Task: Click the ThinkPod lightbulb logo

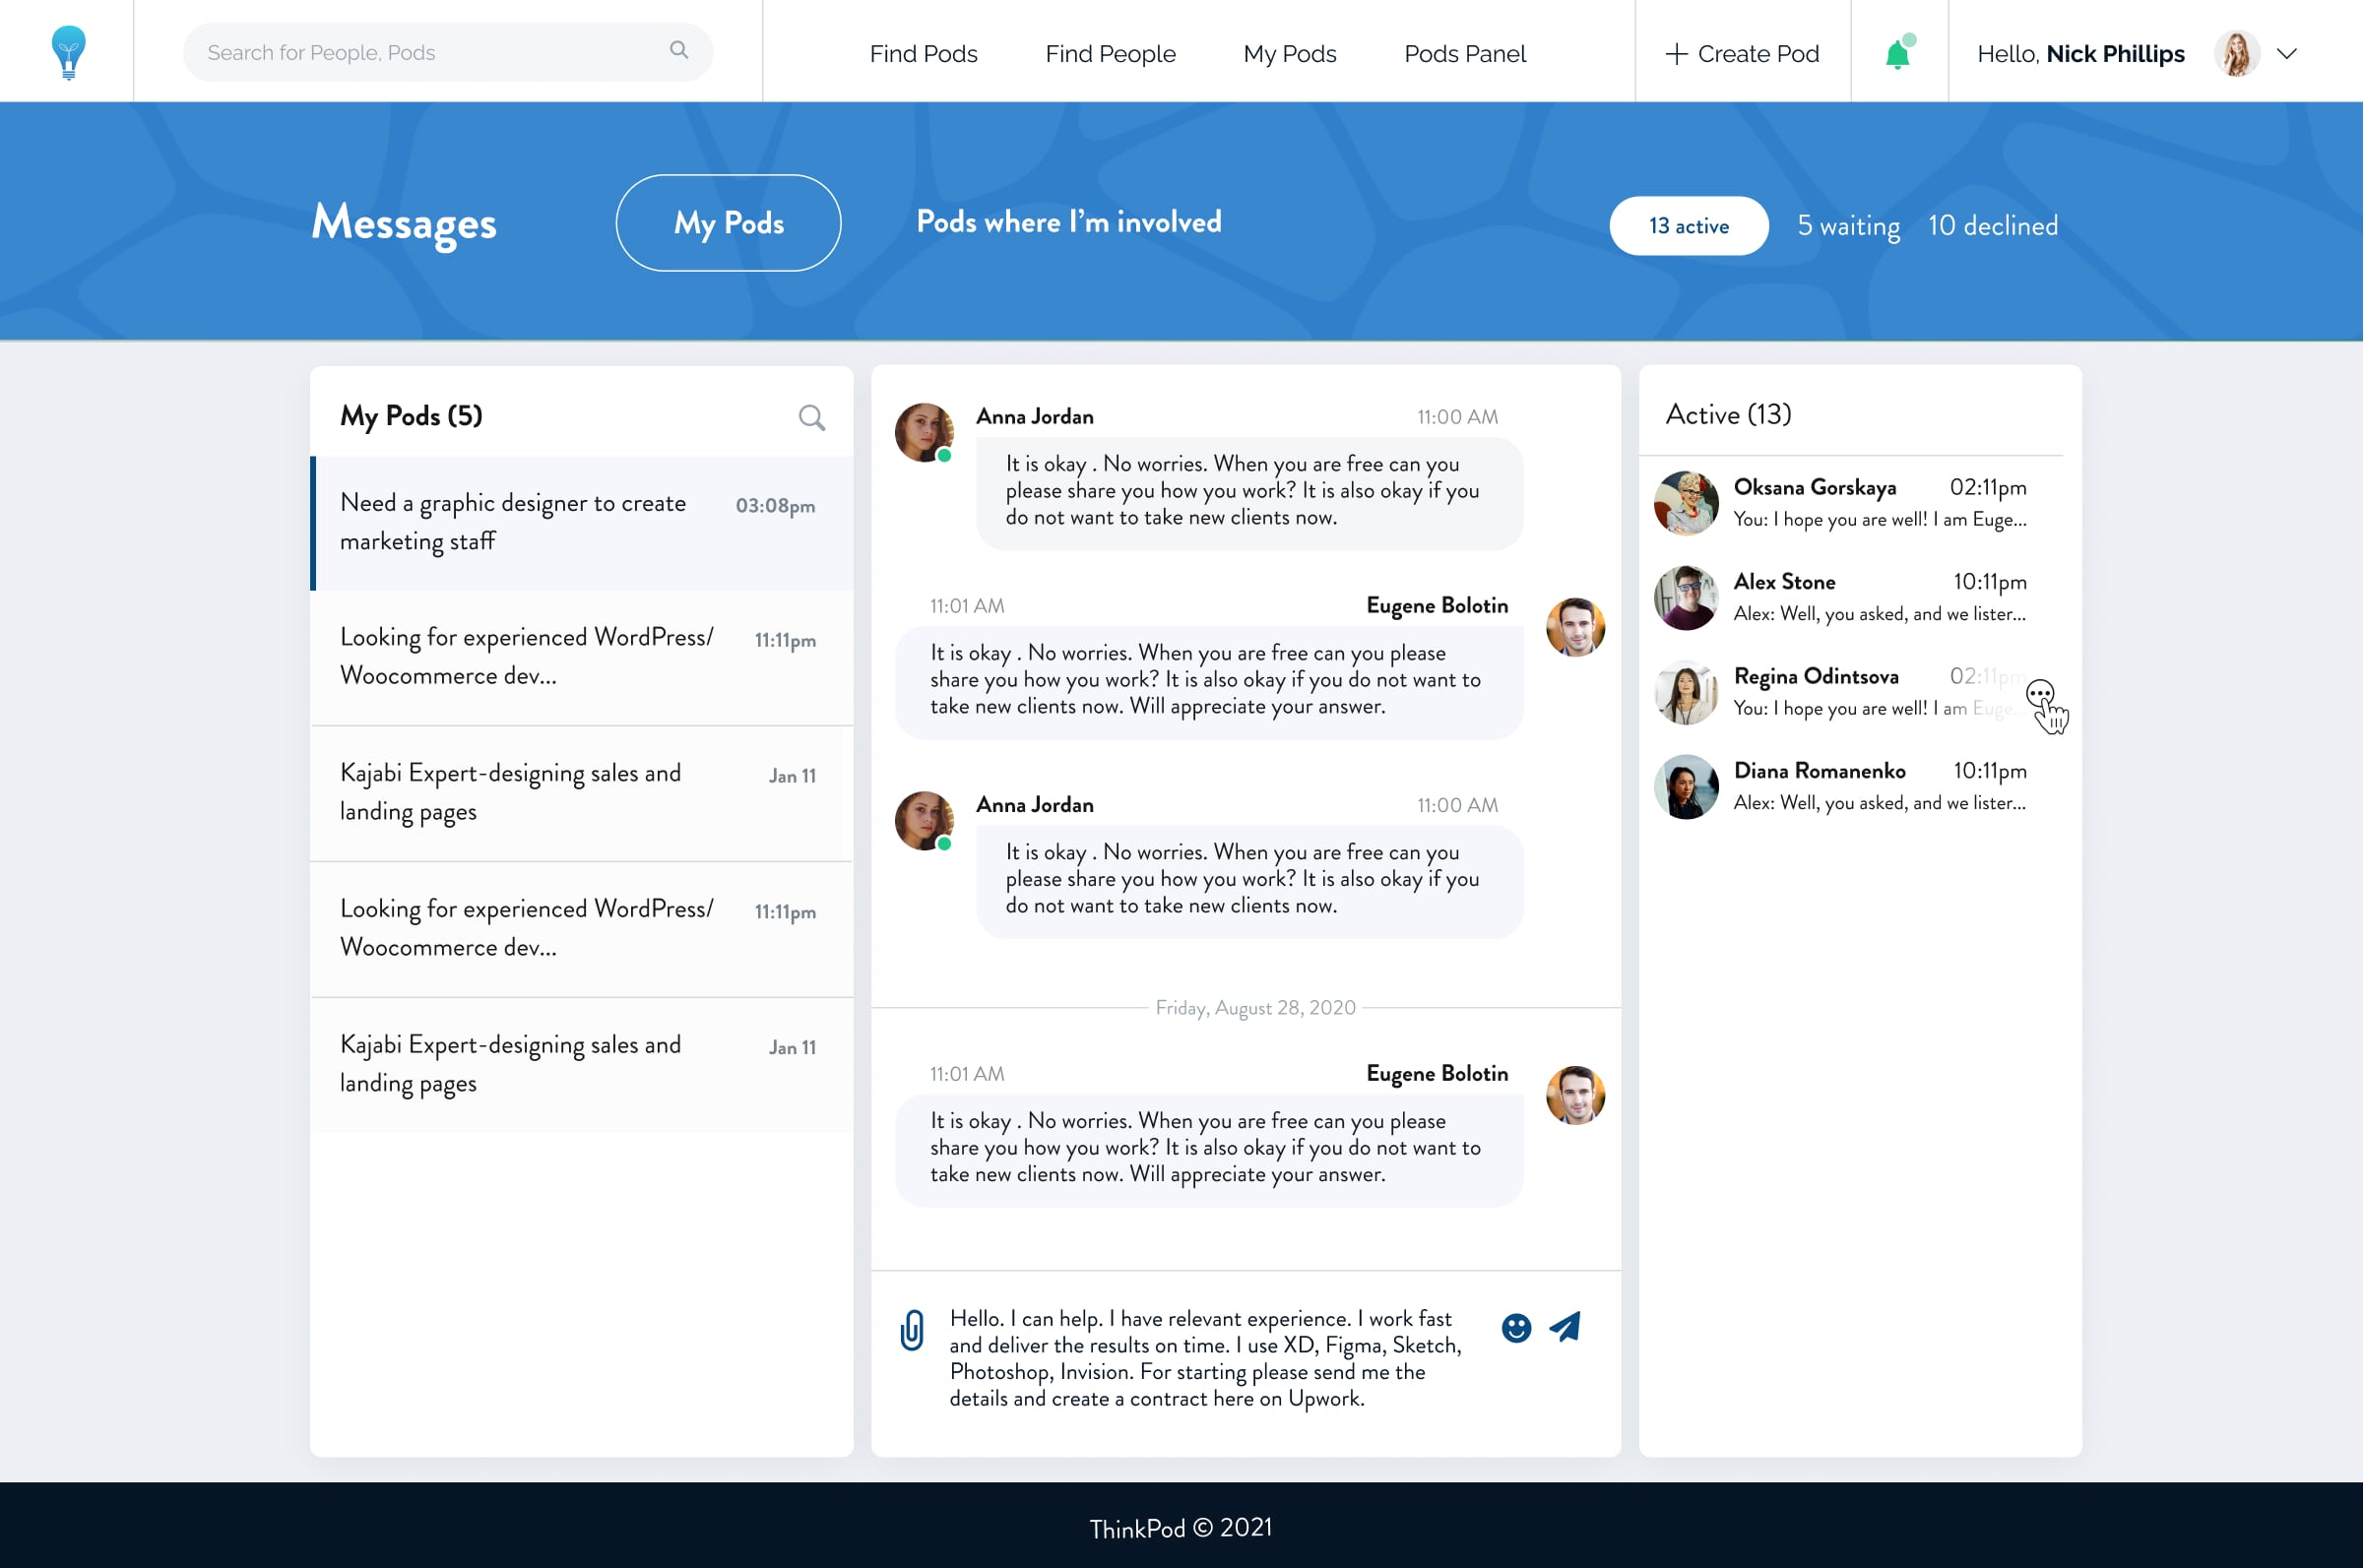Action: [x=68, y=52]
